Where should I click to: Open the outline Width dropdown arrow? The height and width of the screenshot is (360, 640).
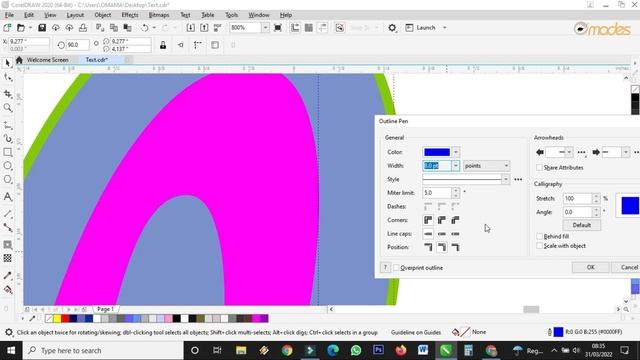coord(456,166)
